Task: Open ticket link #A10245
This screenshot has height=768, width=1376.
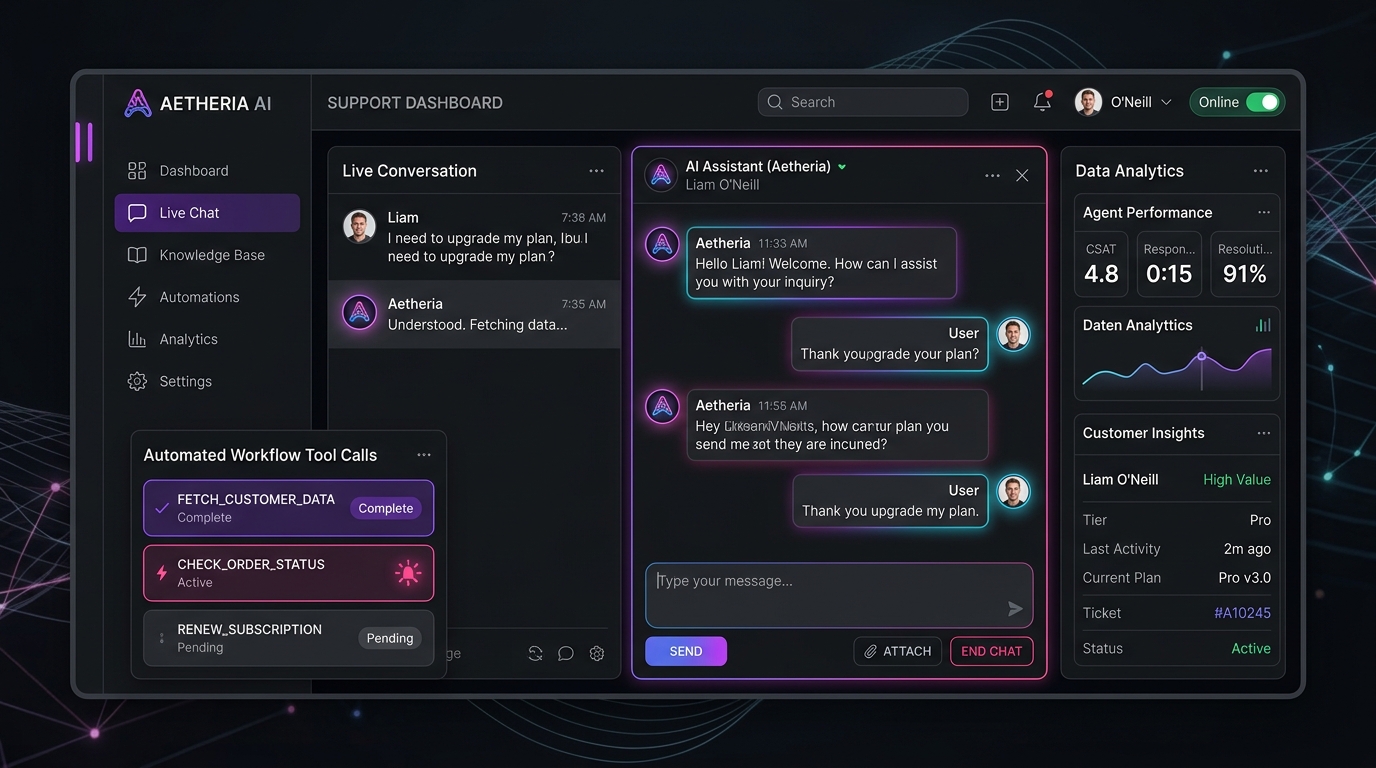Action: pos(1242,613)
